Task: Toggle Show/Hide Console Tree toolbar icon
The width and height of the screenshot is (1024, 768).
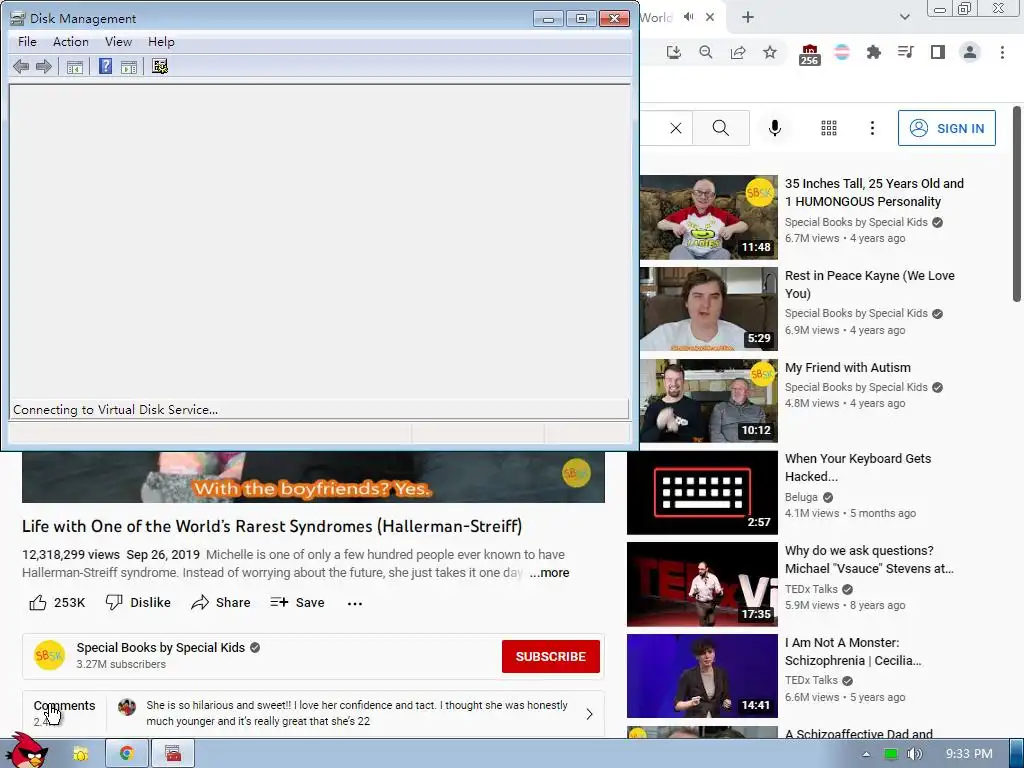Action: pyautogui.click(x=74, y=67)
